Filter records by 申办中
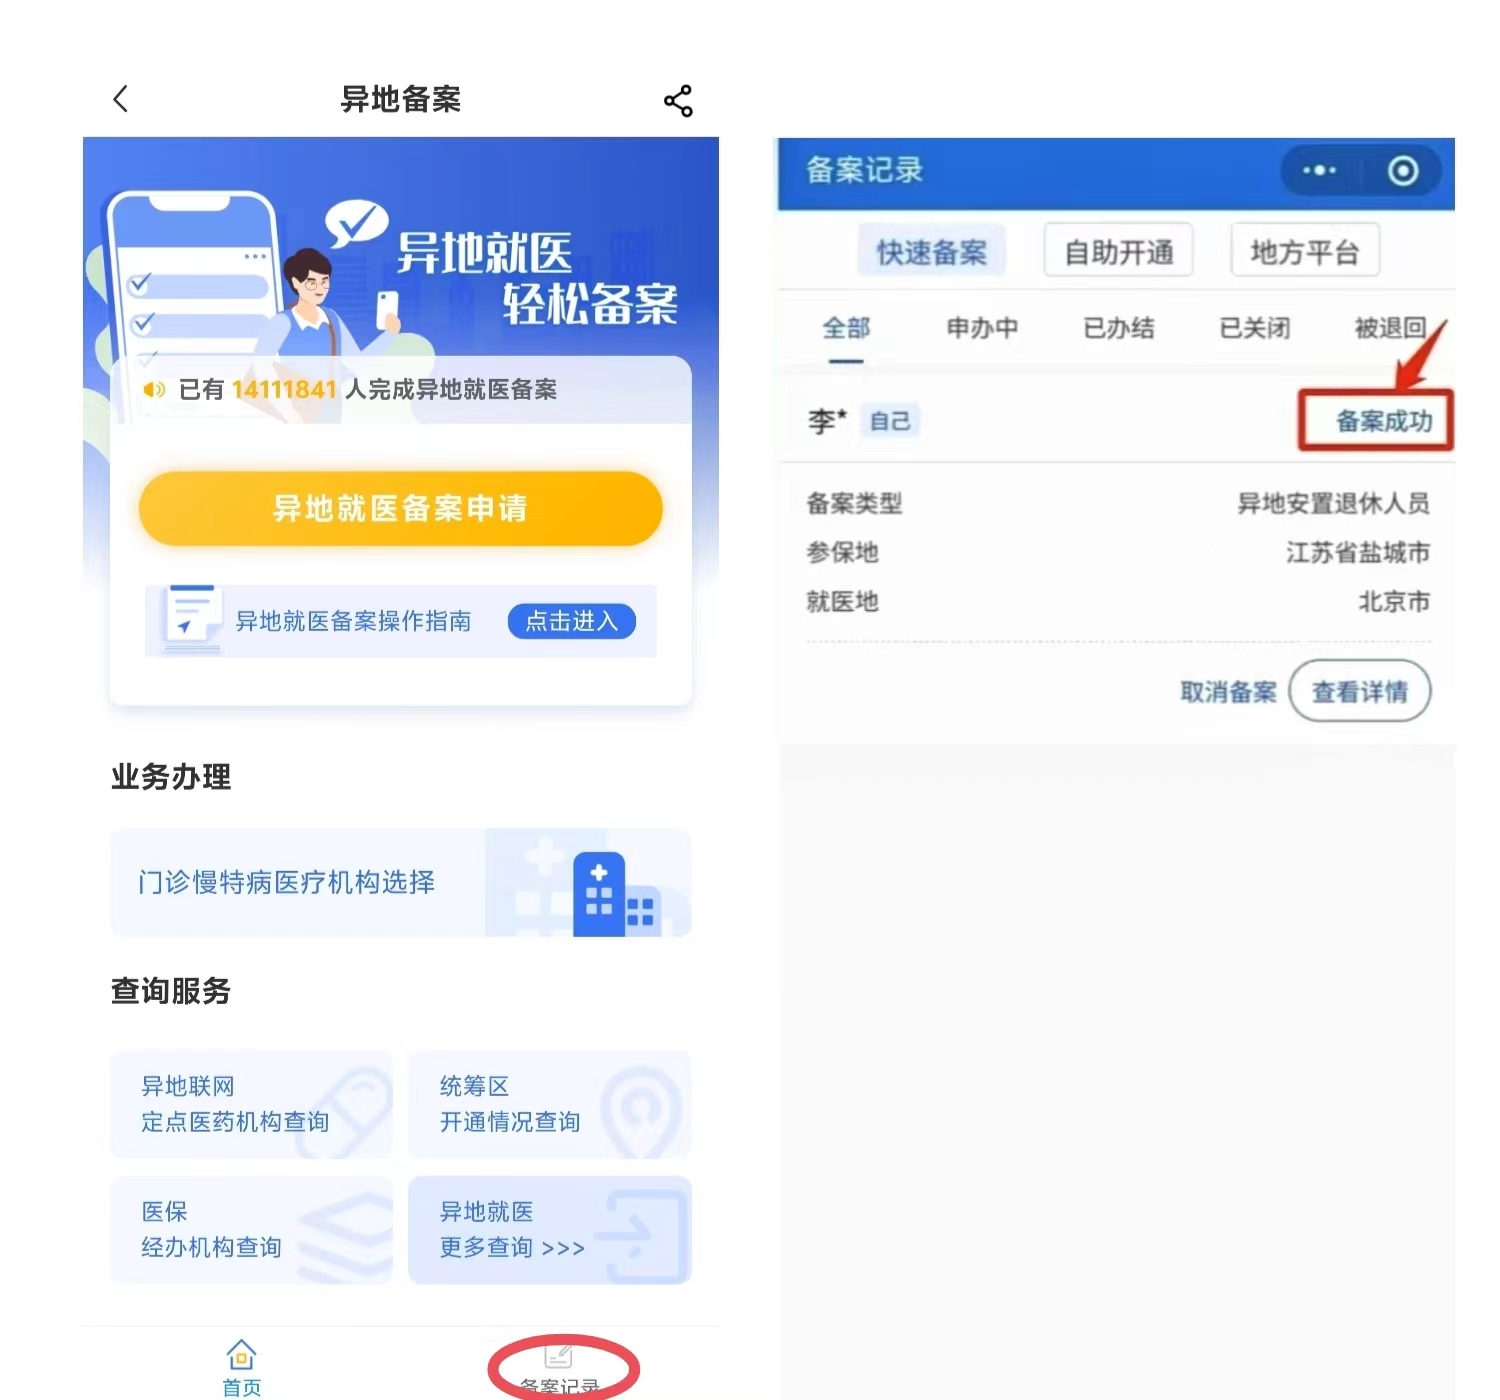Viewport: 1500px width, 1400px height. tap(982, 328)
